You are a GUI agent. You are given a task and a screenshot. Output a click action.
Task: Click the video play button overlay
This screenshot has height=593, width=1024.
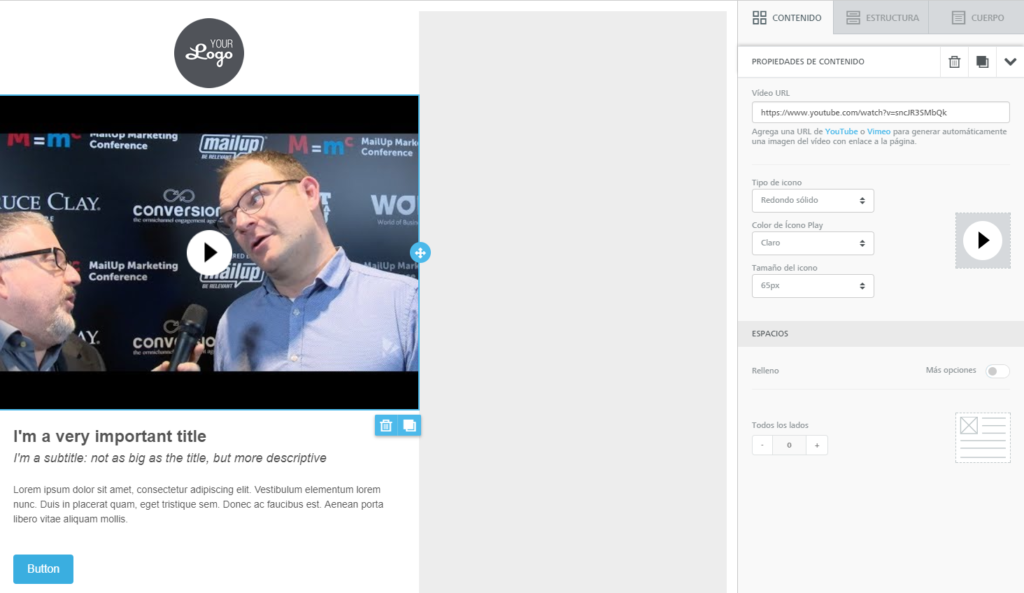[x=209, y=252]
